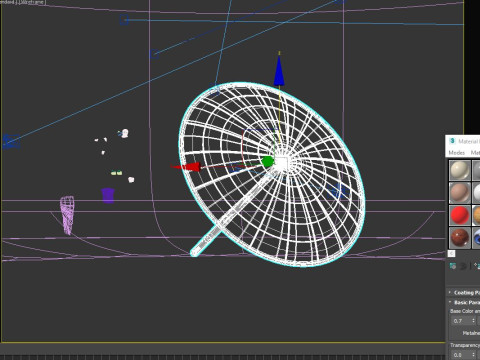Select the cream material sample sphere
The height and width of the screenshot is (360, 480).
point(460,170)
